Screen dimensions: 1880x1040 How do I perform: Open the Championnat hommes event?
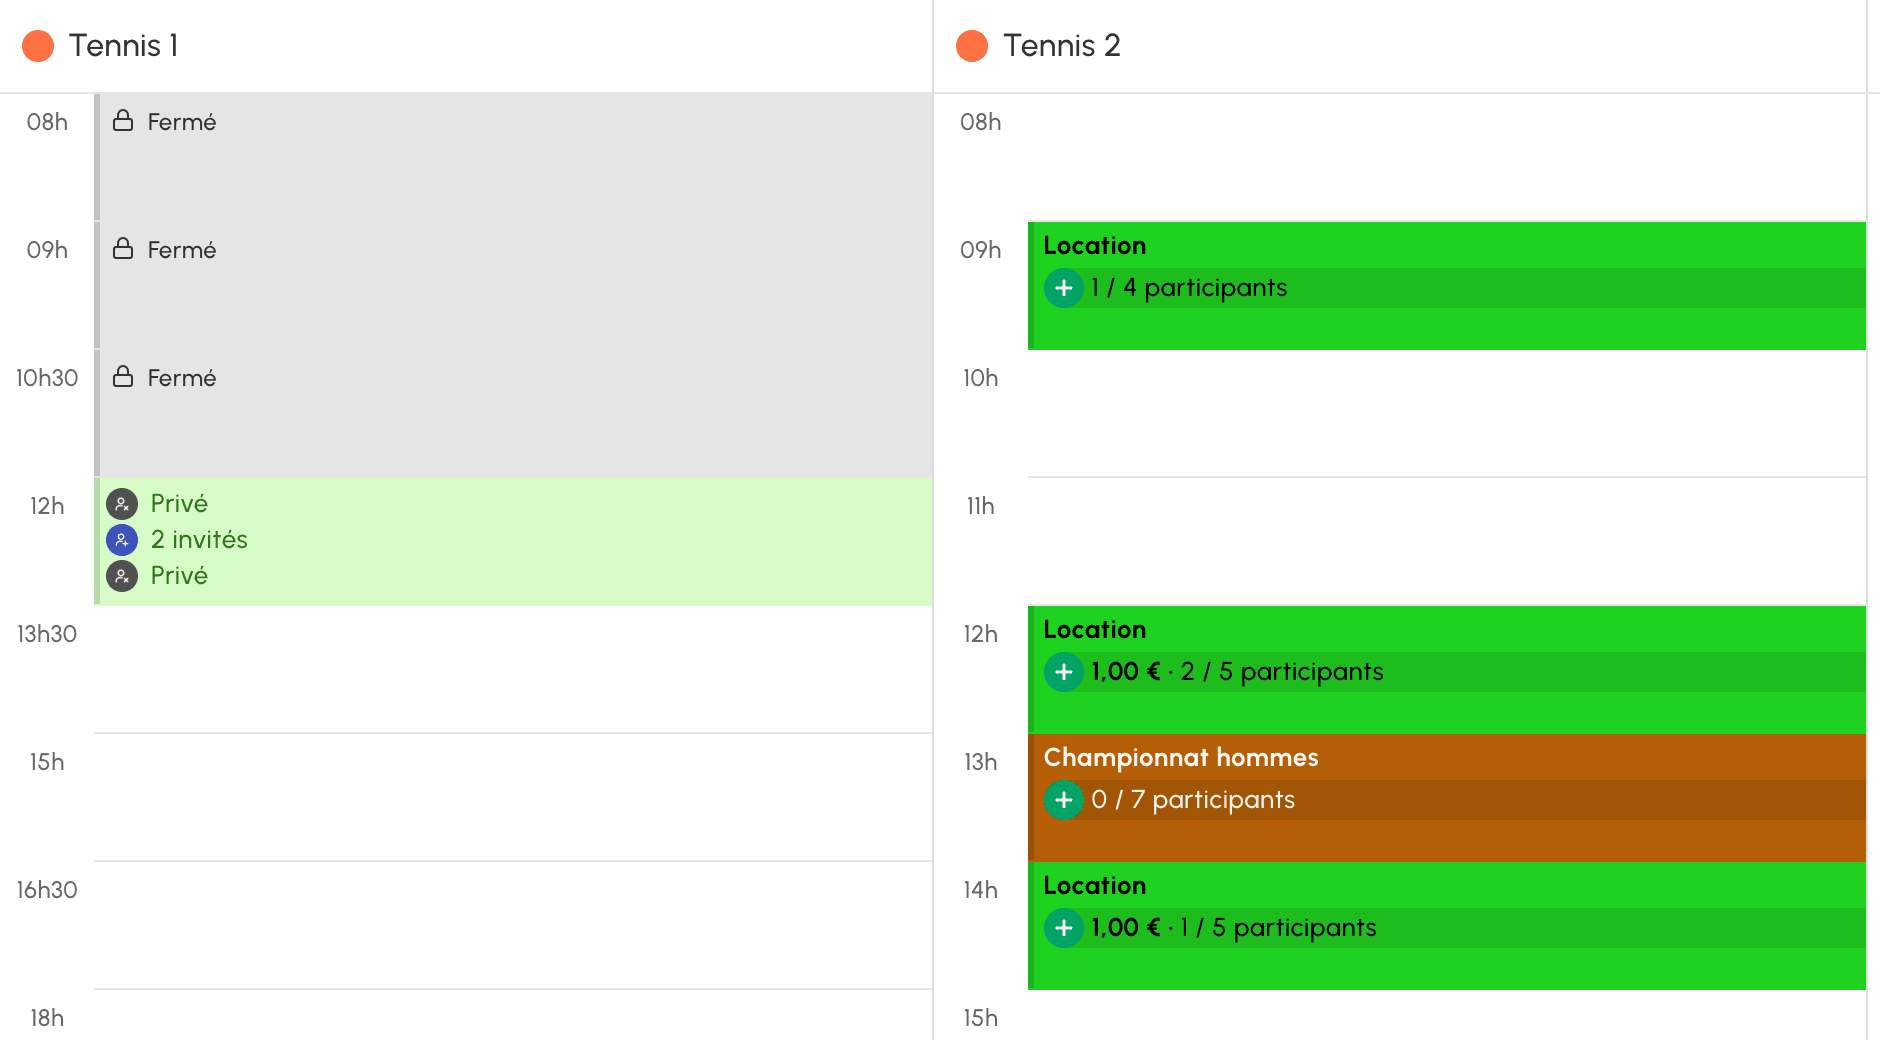pyautogui.click(x=1447, y=798)
